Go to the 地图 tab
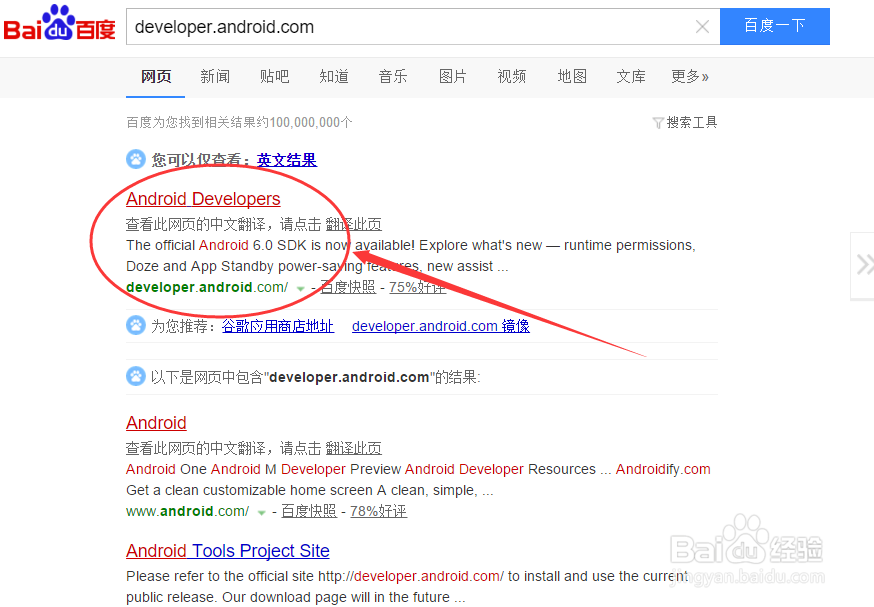The image size is (874, 607). click(x=572, y=76)
